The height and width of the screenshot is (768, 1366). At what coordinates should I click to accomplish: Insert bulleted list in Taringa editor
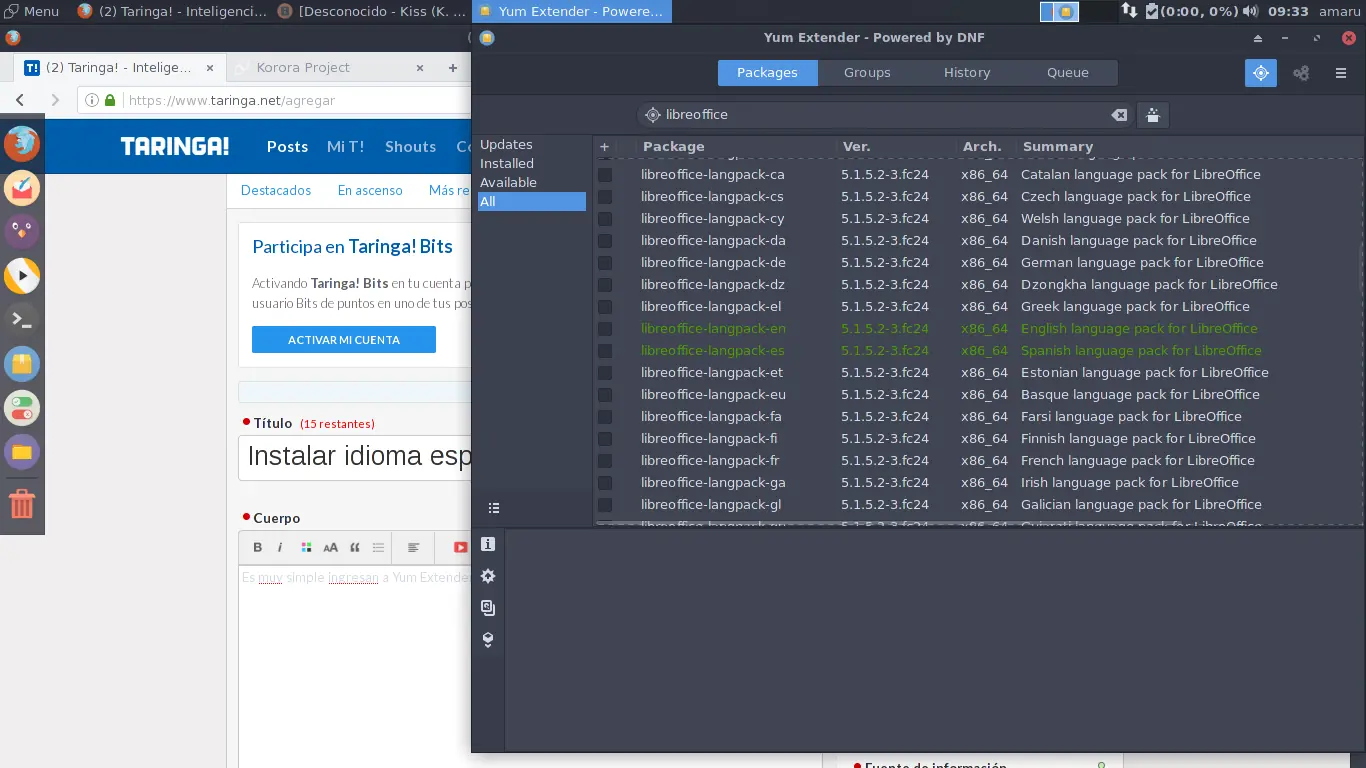coord(378,547)
